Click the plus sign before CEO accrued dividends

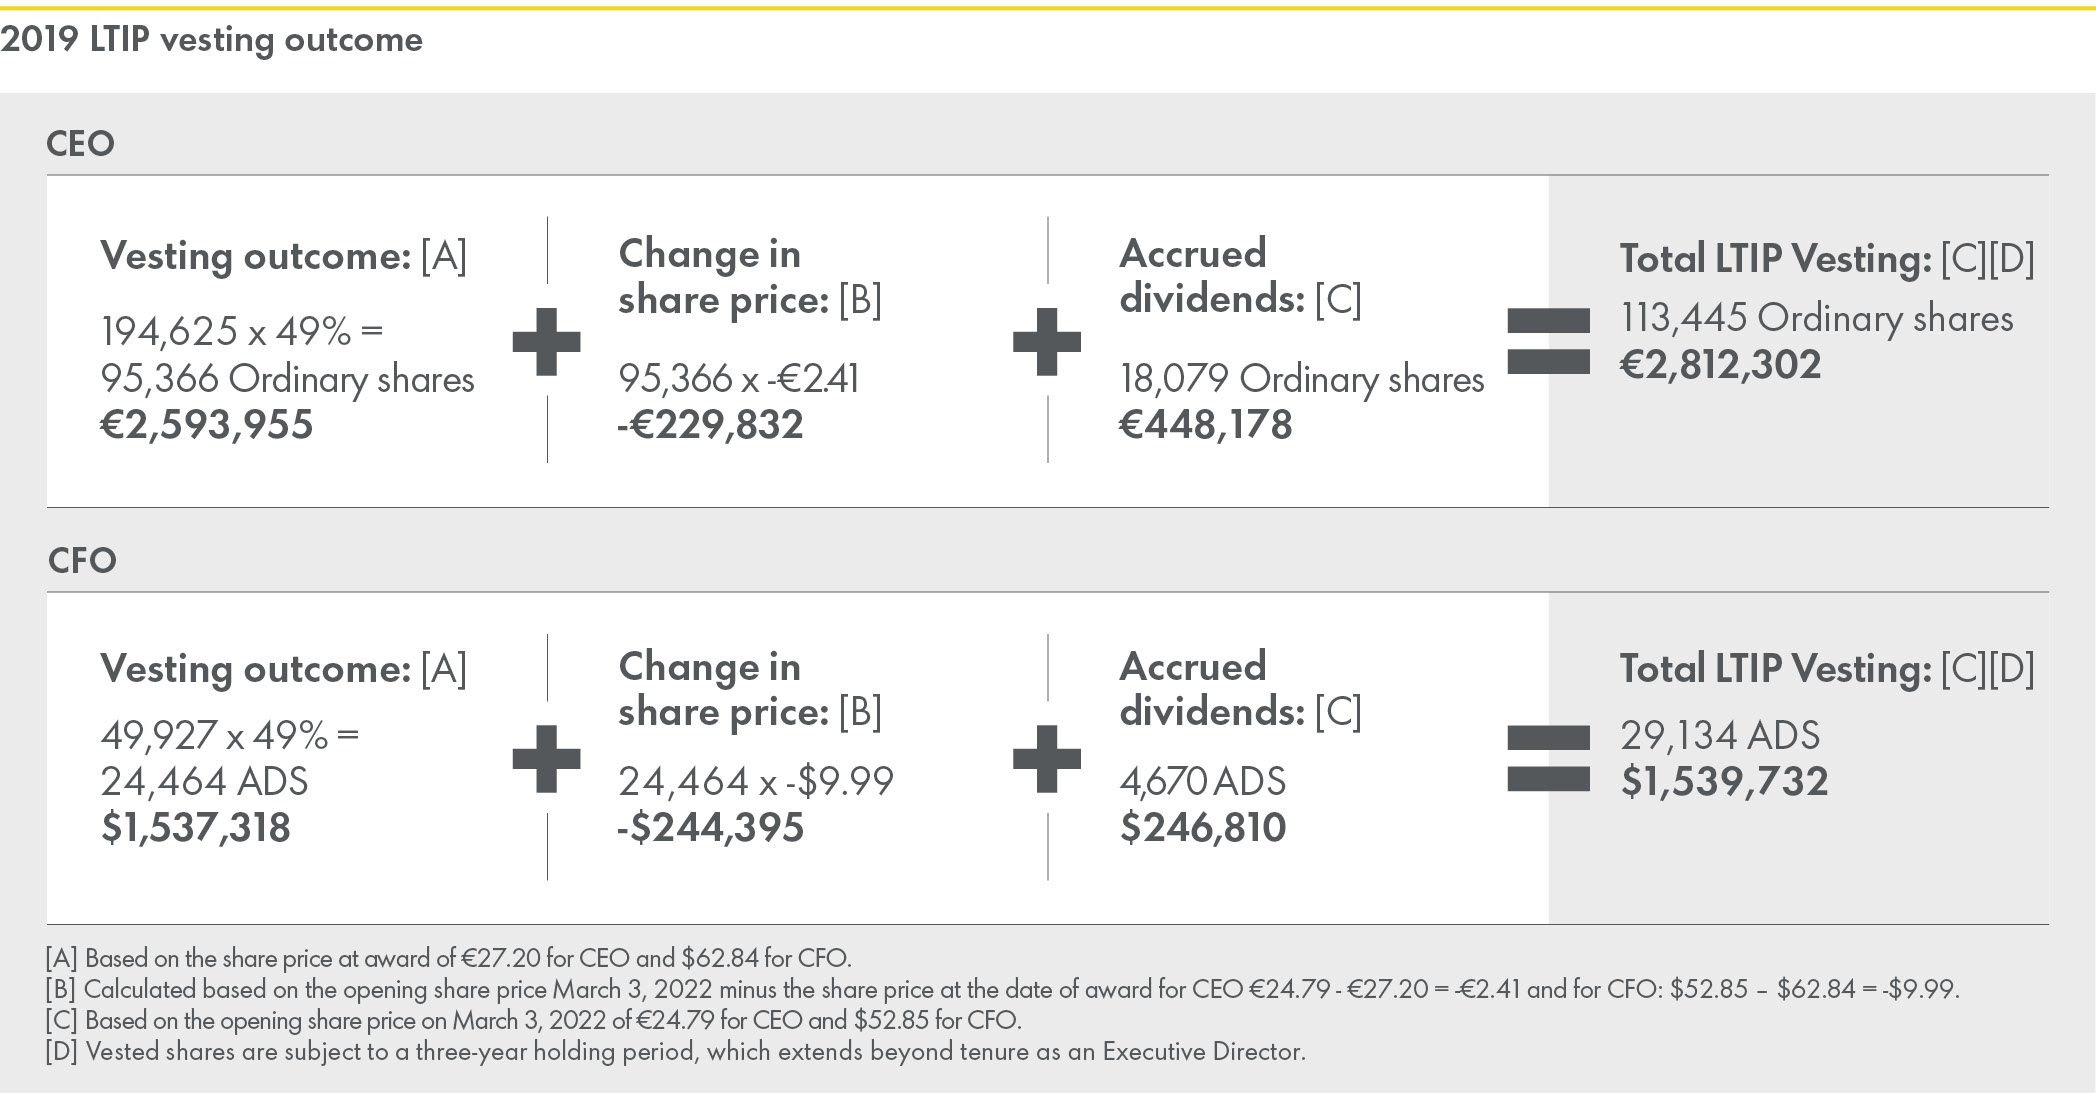[1047, 341]
